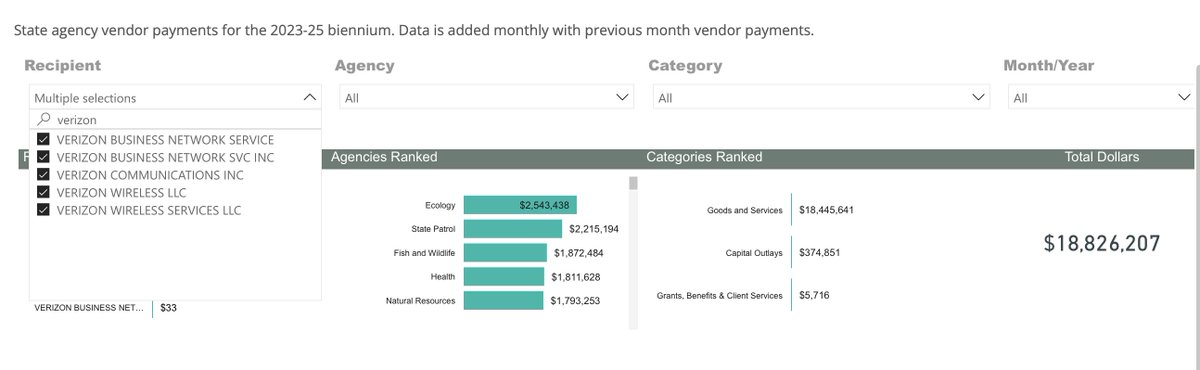The height and width of the screenshot is (370, 1200).
Task: Uncheck VERIZON WIRELESS SERVICES LLC checkbox
Action: [43, 210]
